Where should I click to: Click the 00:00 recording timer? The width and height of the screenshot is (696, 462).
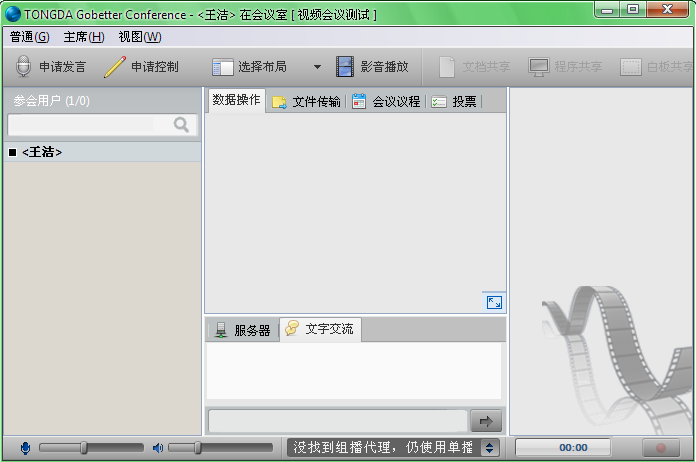click(563, 447)
